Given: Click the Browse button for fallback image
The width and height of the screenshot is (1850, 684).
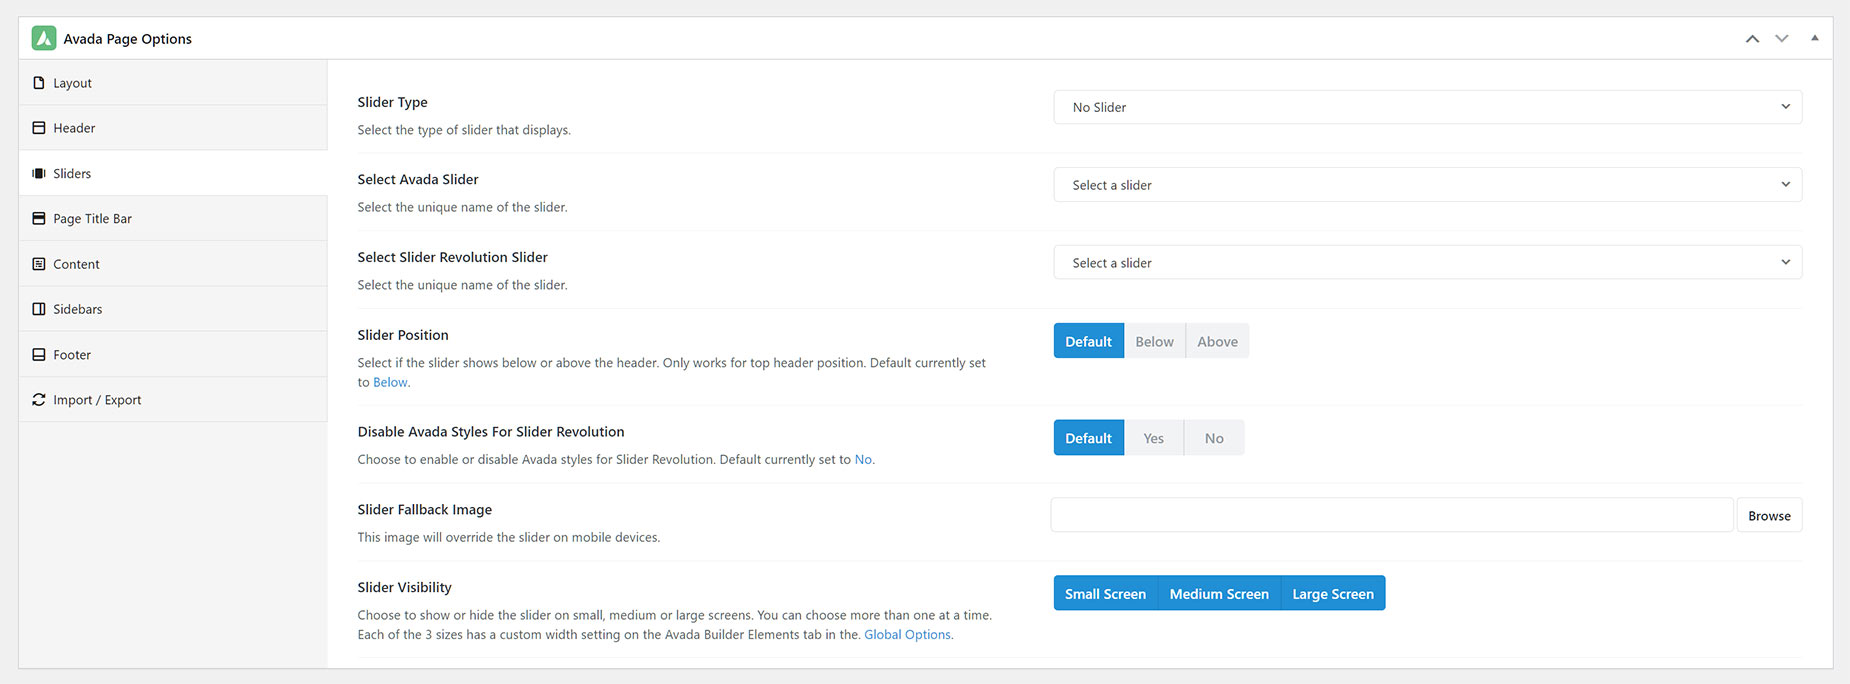Looking at the screenshot, I should pyautogui.click(x=1769, y=516).
